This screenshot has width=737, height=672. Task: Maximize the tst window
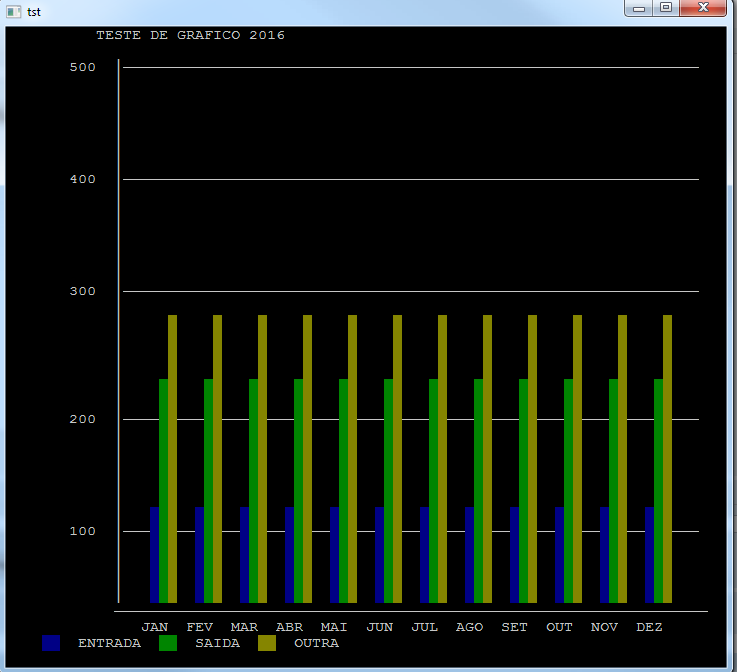[x=666, y=8]
